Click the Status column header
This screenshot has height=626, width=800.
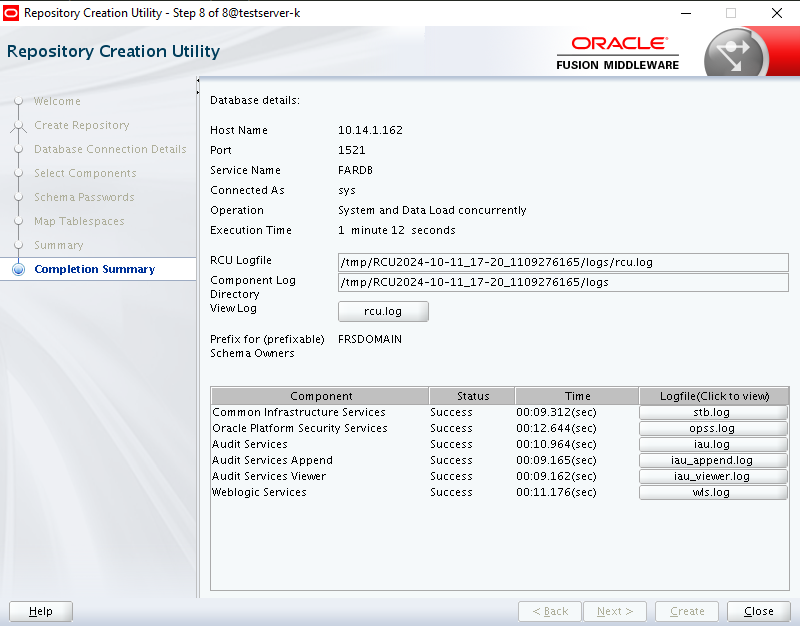tap(472, 396)
